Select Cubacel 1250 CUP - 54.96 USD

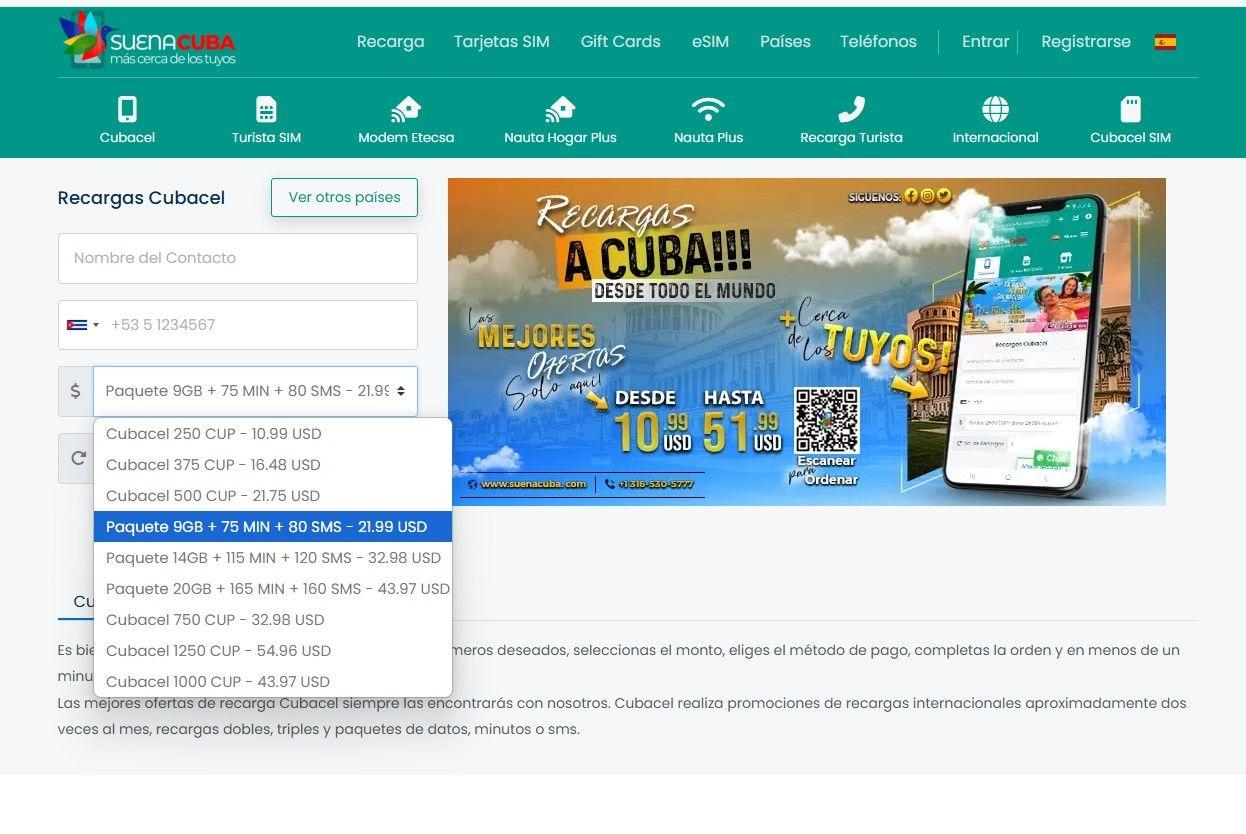tap(273, 651)
